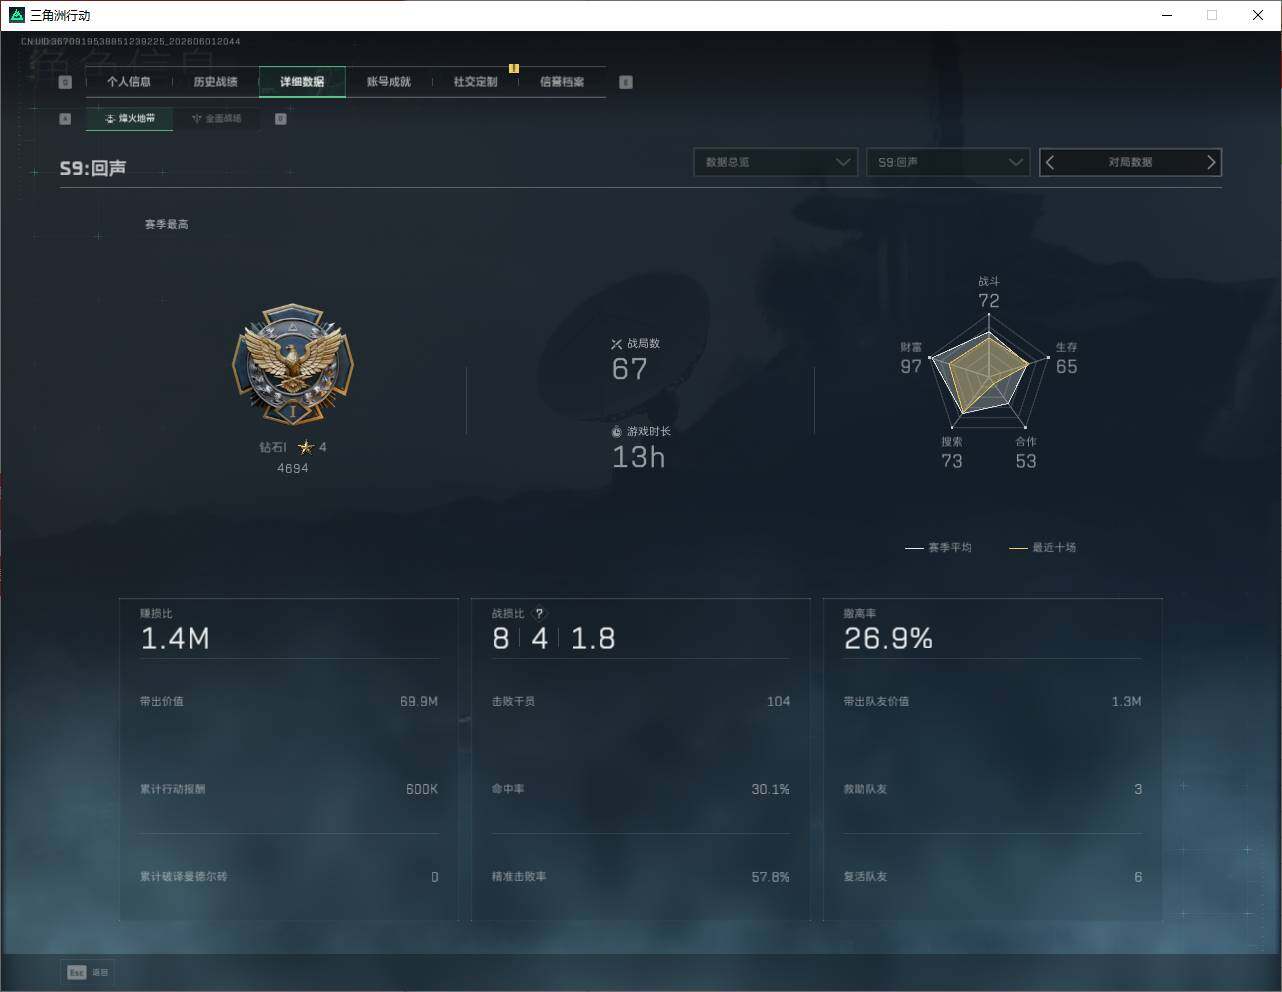
Task: Click the 命中率 row showing 30.1%
Action: 641,790
